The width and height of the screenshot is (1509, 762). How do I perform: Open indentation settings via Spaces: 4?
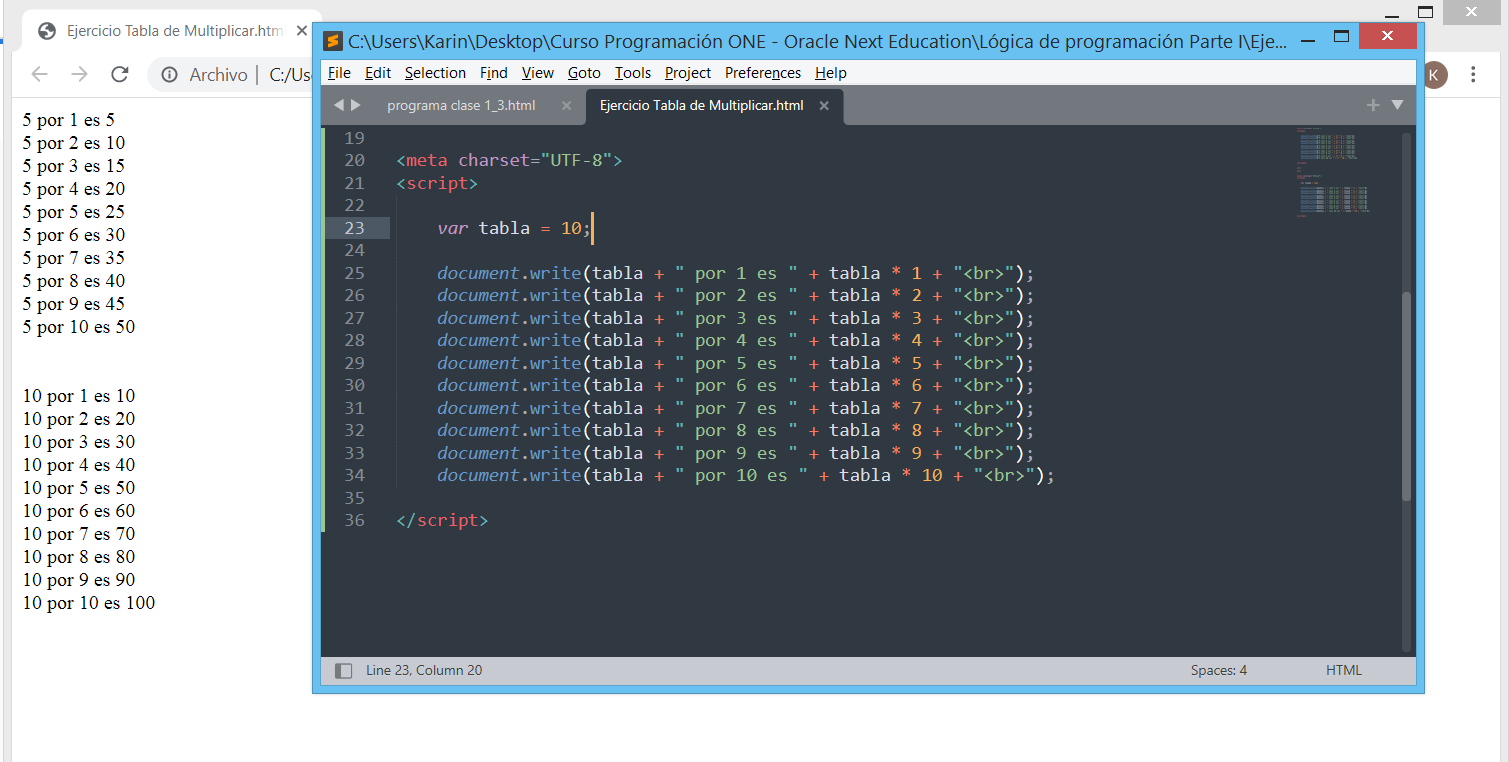[x=1218, y=670]
